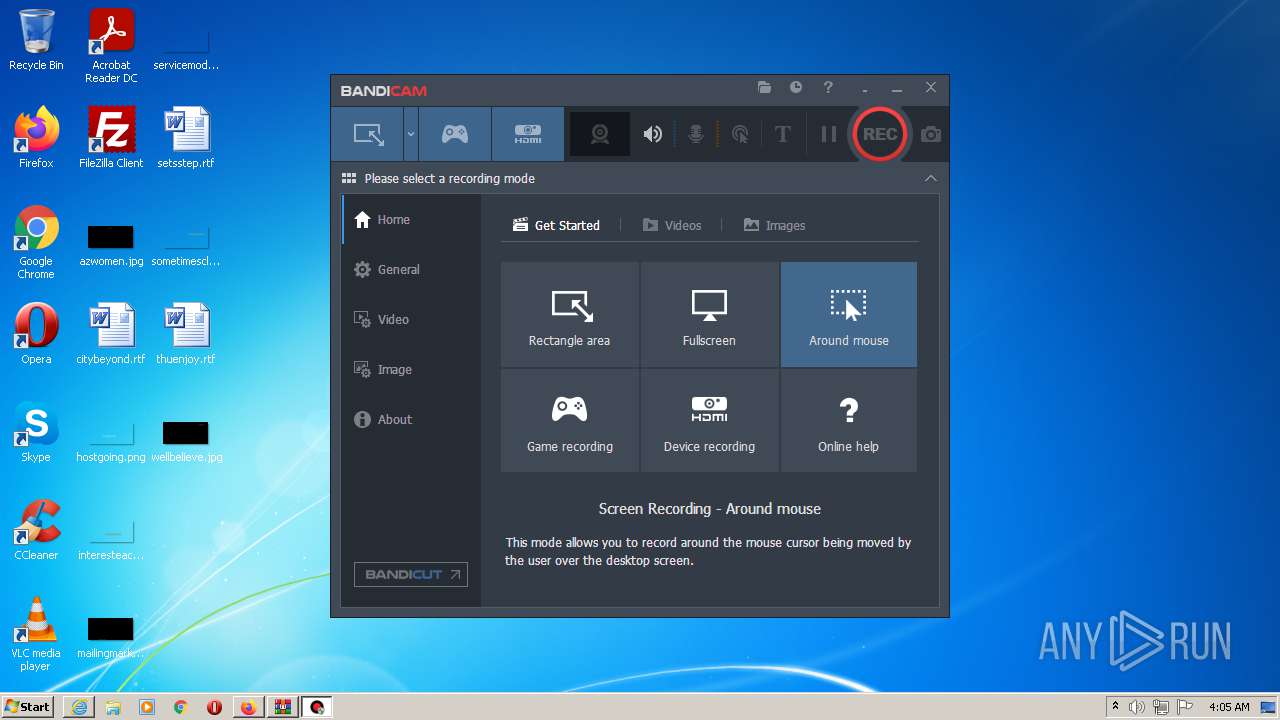Choose the Game recording tile
This screenshot has height=720, width=1280.
[570, 421]
